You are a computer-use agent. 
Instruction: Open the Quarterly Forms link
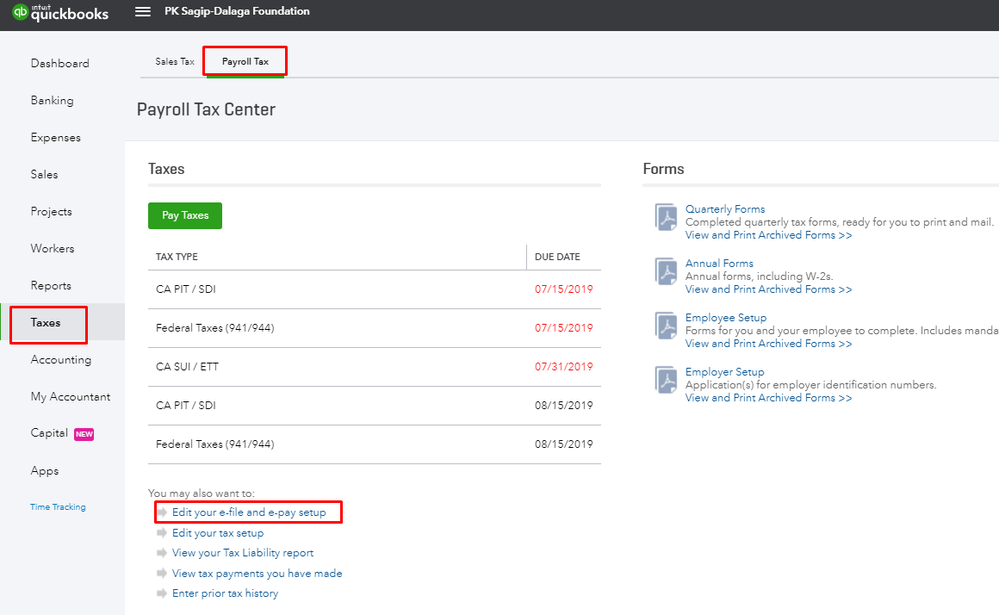pyautogui.click(x=725, y=209)
